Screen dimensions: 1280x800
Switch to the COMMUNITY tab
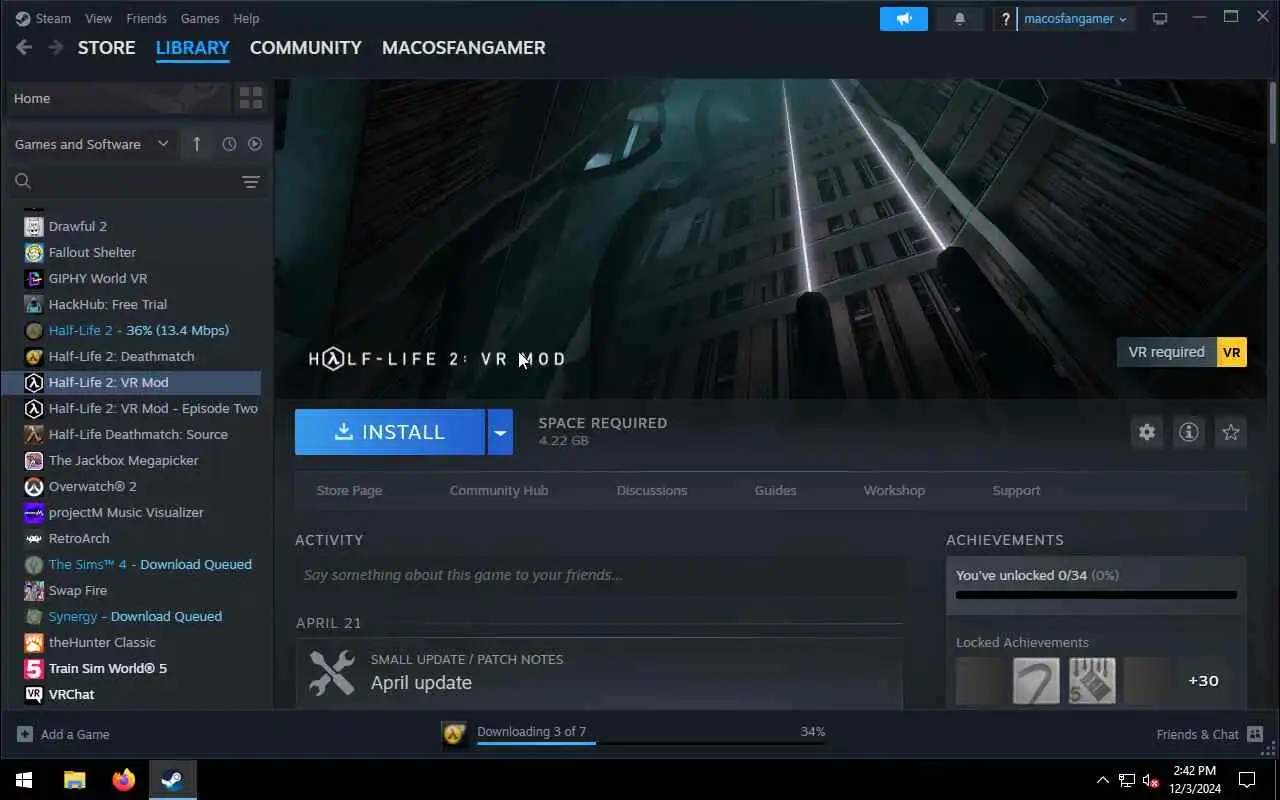click(x=306, y=48)
